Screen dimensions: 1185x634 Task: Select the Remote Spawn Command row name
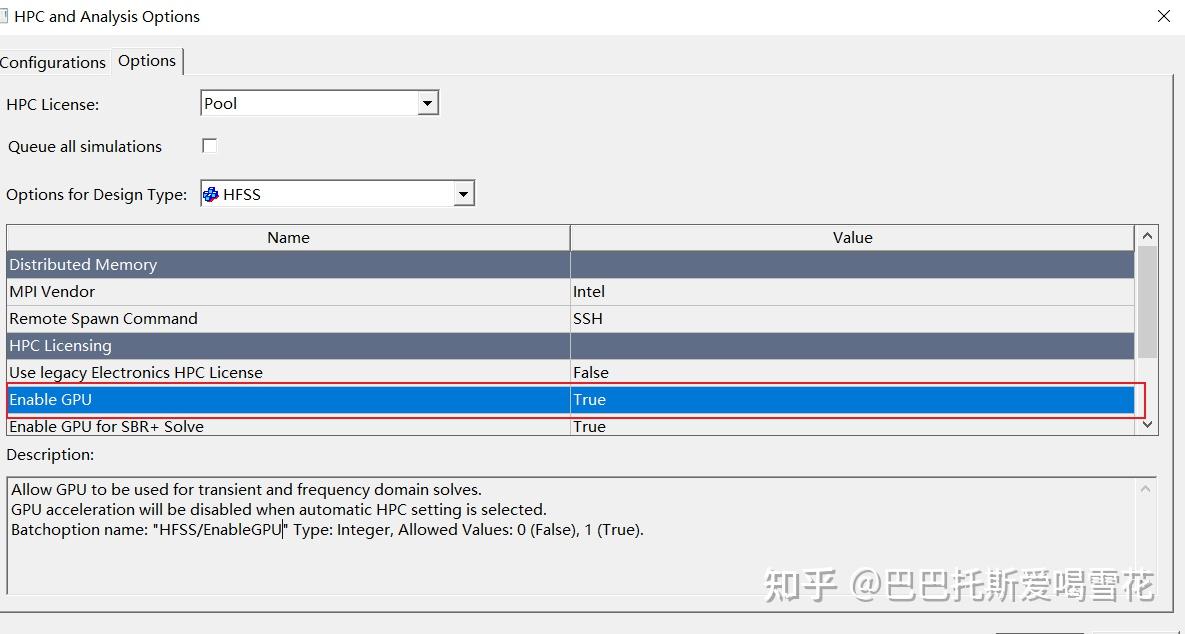coord(288,318)
